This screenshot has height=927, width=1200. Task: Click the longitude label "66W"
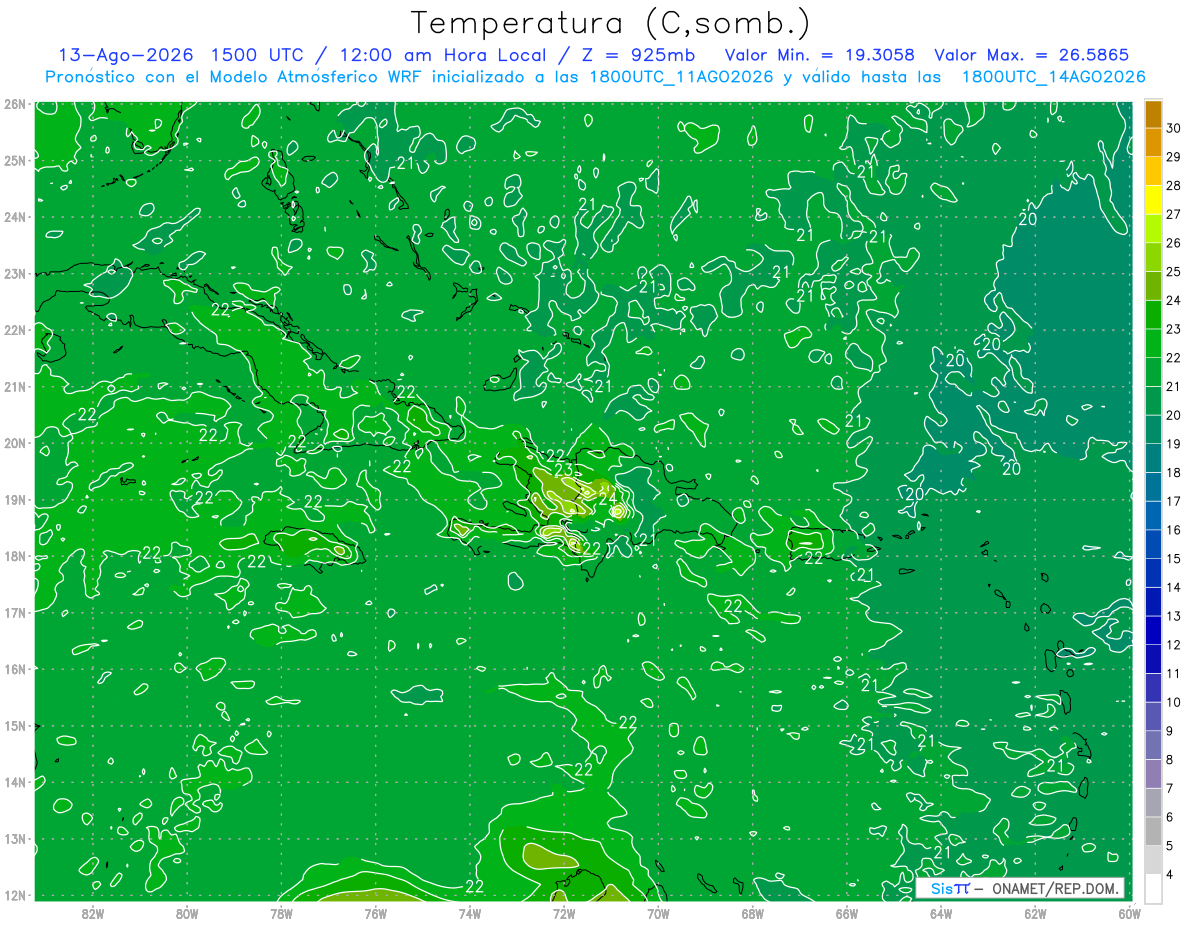coord(846,913)
